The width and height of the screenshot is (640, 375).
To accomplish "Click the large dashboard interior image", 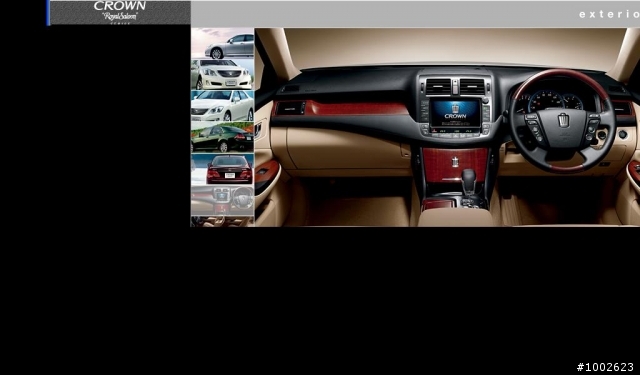I will 447,127.
